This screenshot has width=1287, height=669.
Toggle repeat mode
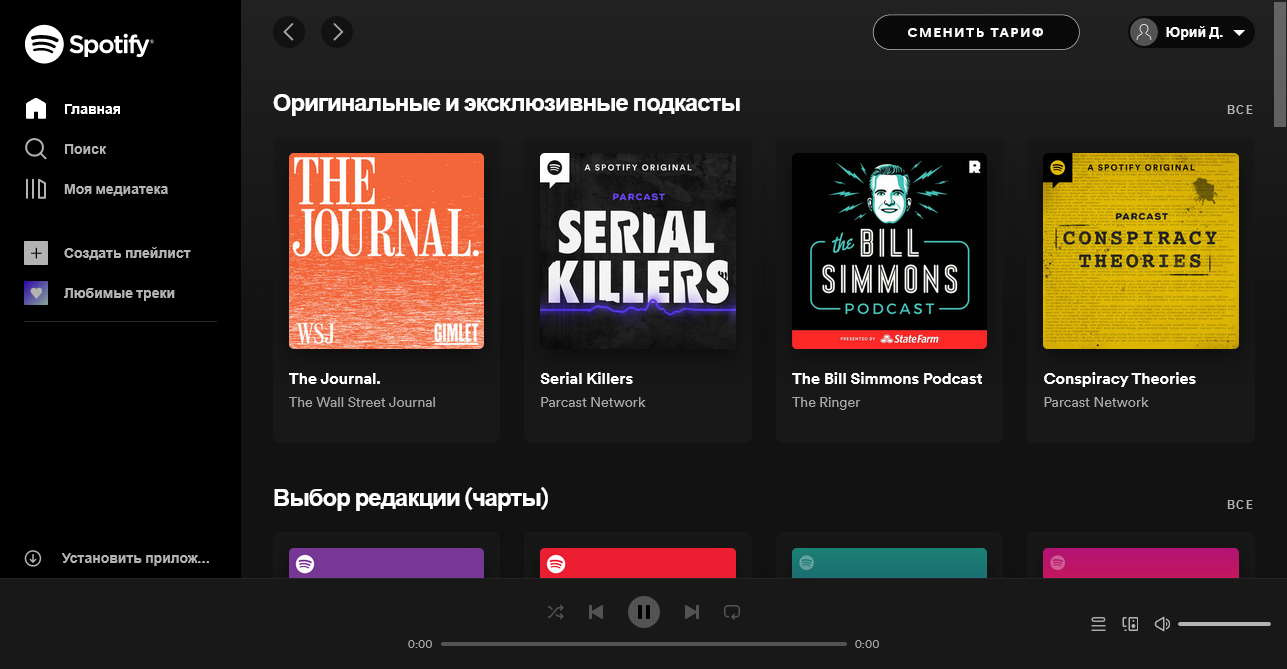tap(732, 612)
